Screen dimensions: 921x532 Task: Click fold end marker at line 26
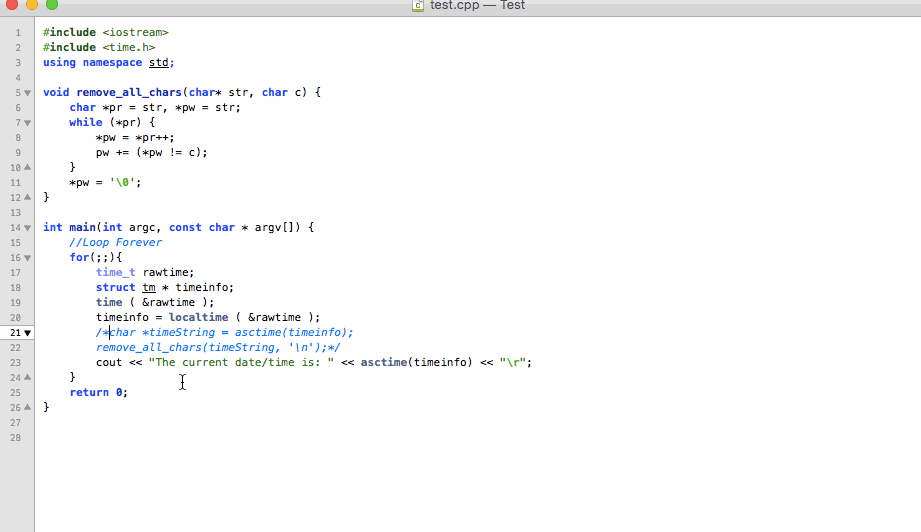[28, 408]
